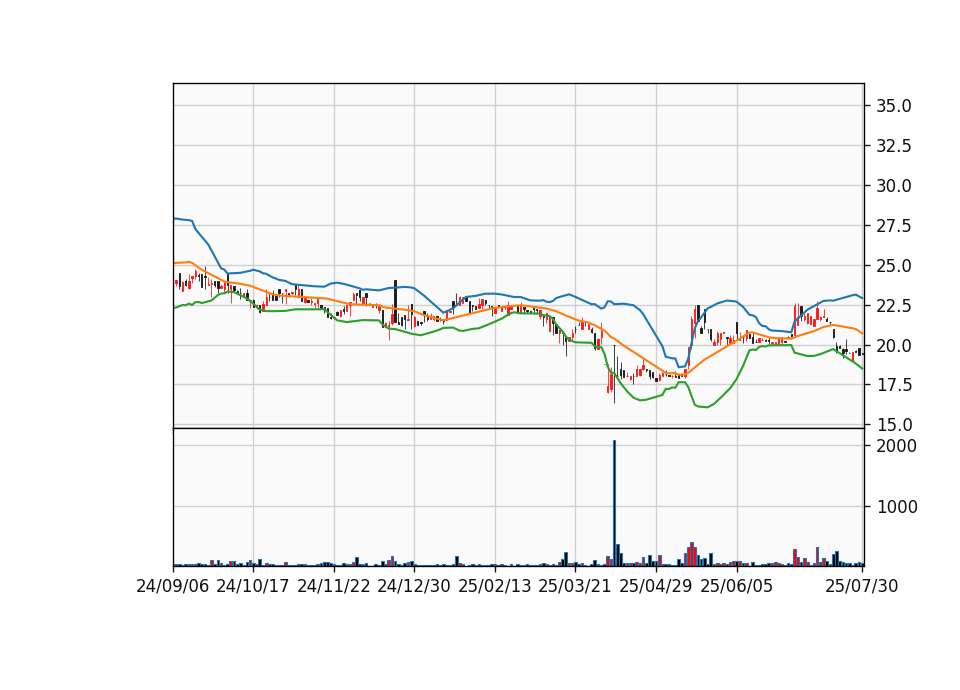Screen dimensions: 960x690
Task: Click the 24/11/22 date label
Action: (x=334, y=587)
